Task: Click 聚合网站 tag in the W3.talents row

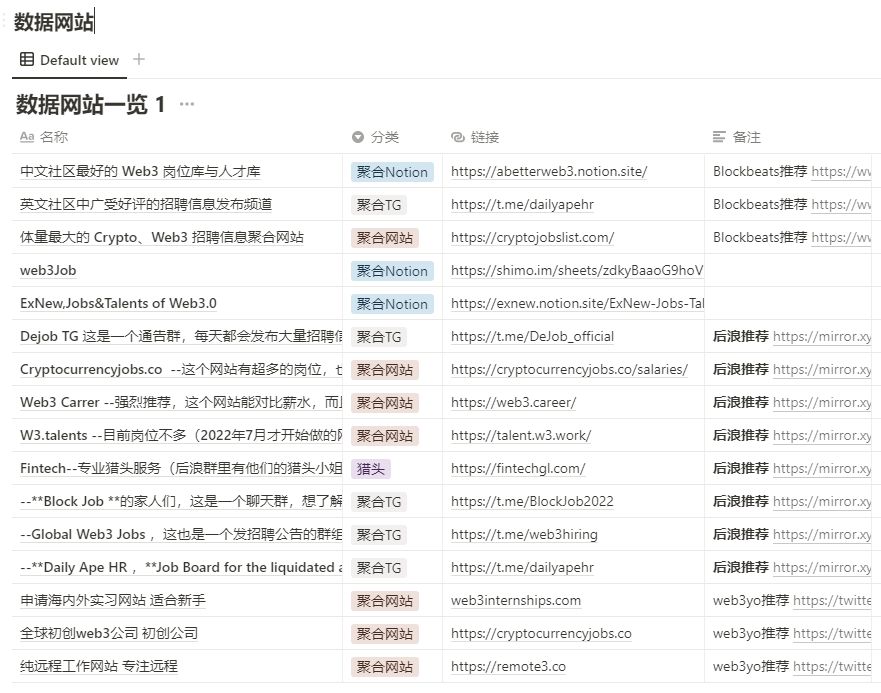Action: pyautogui.click(x=385, y=436)
